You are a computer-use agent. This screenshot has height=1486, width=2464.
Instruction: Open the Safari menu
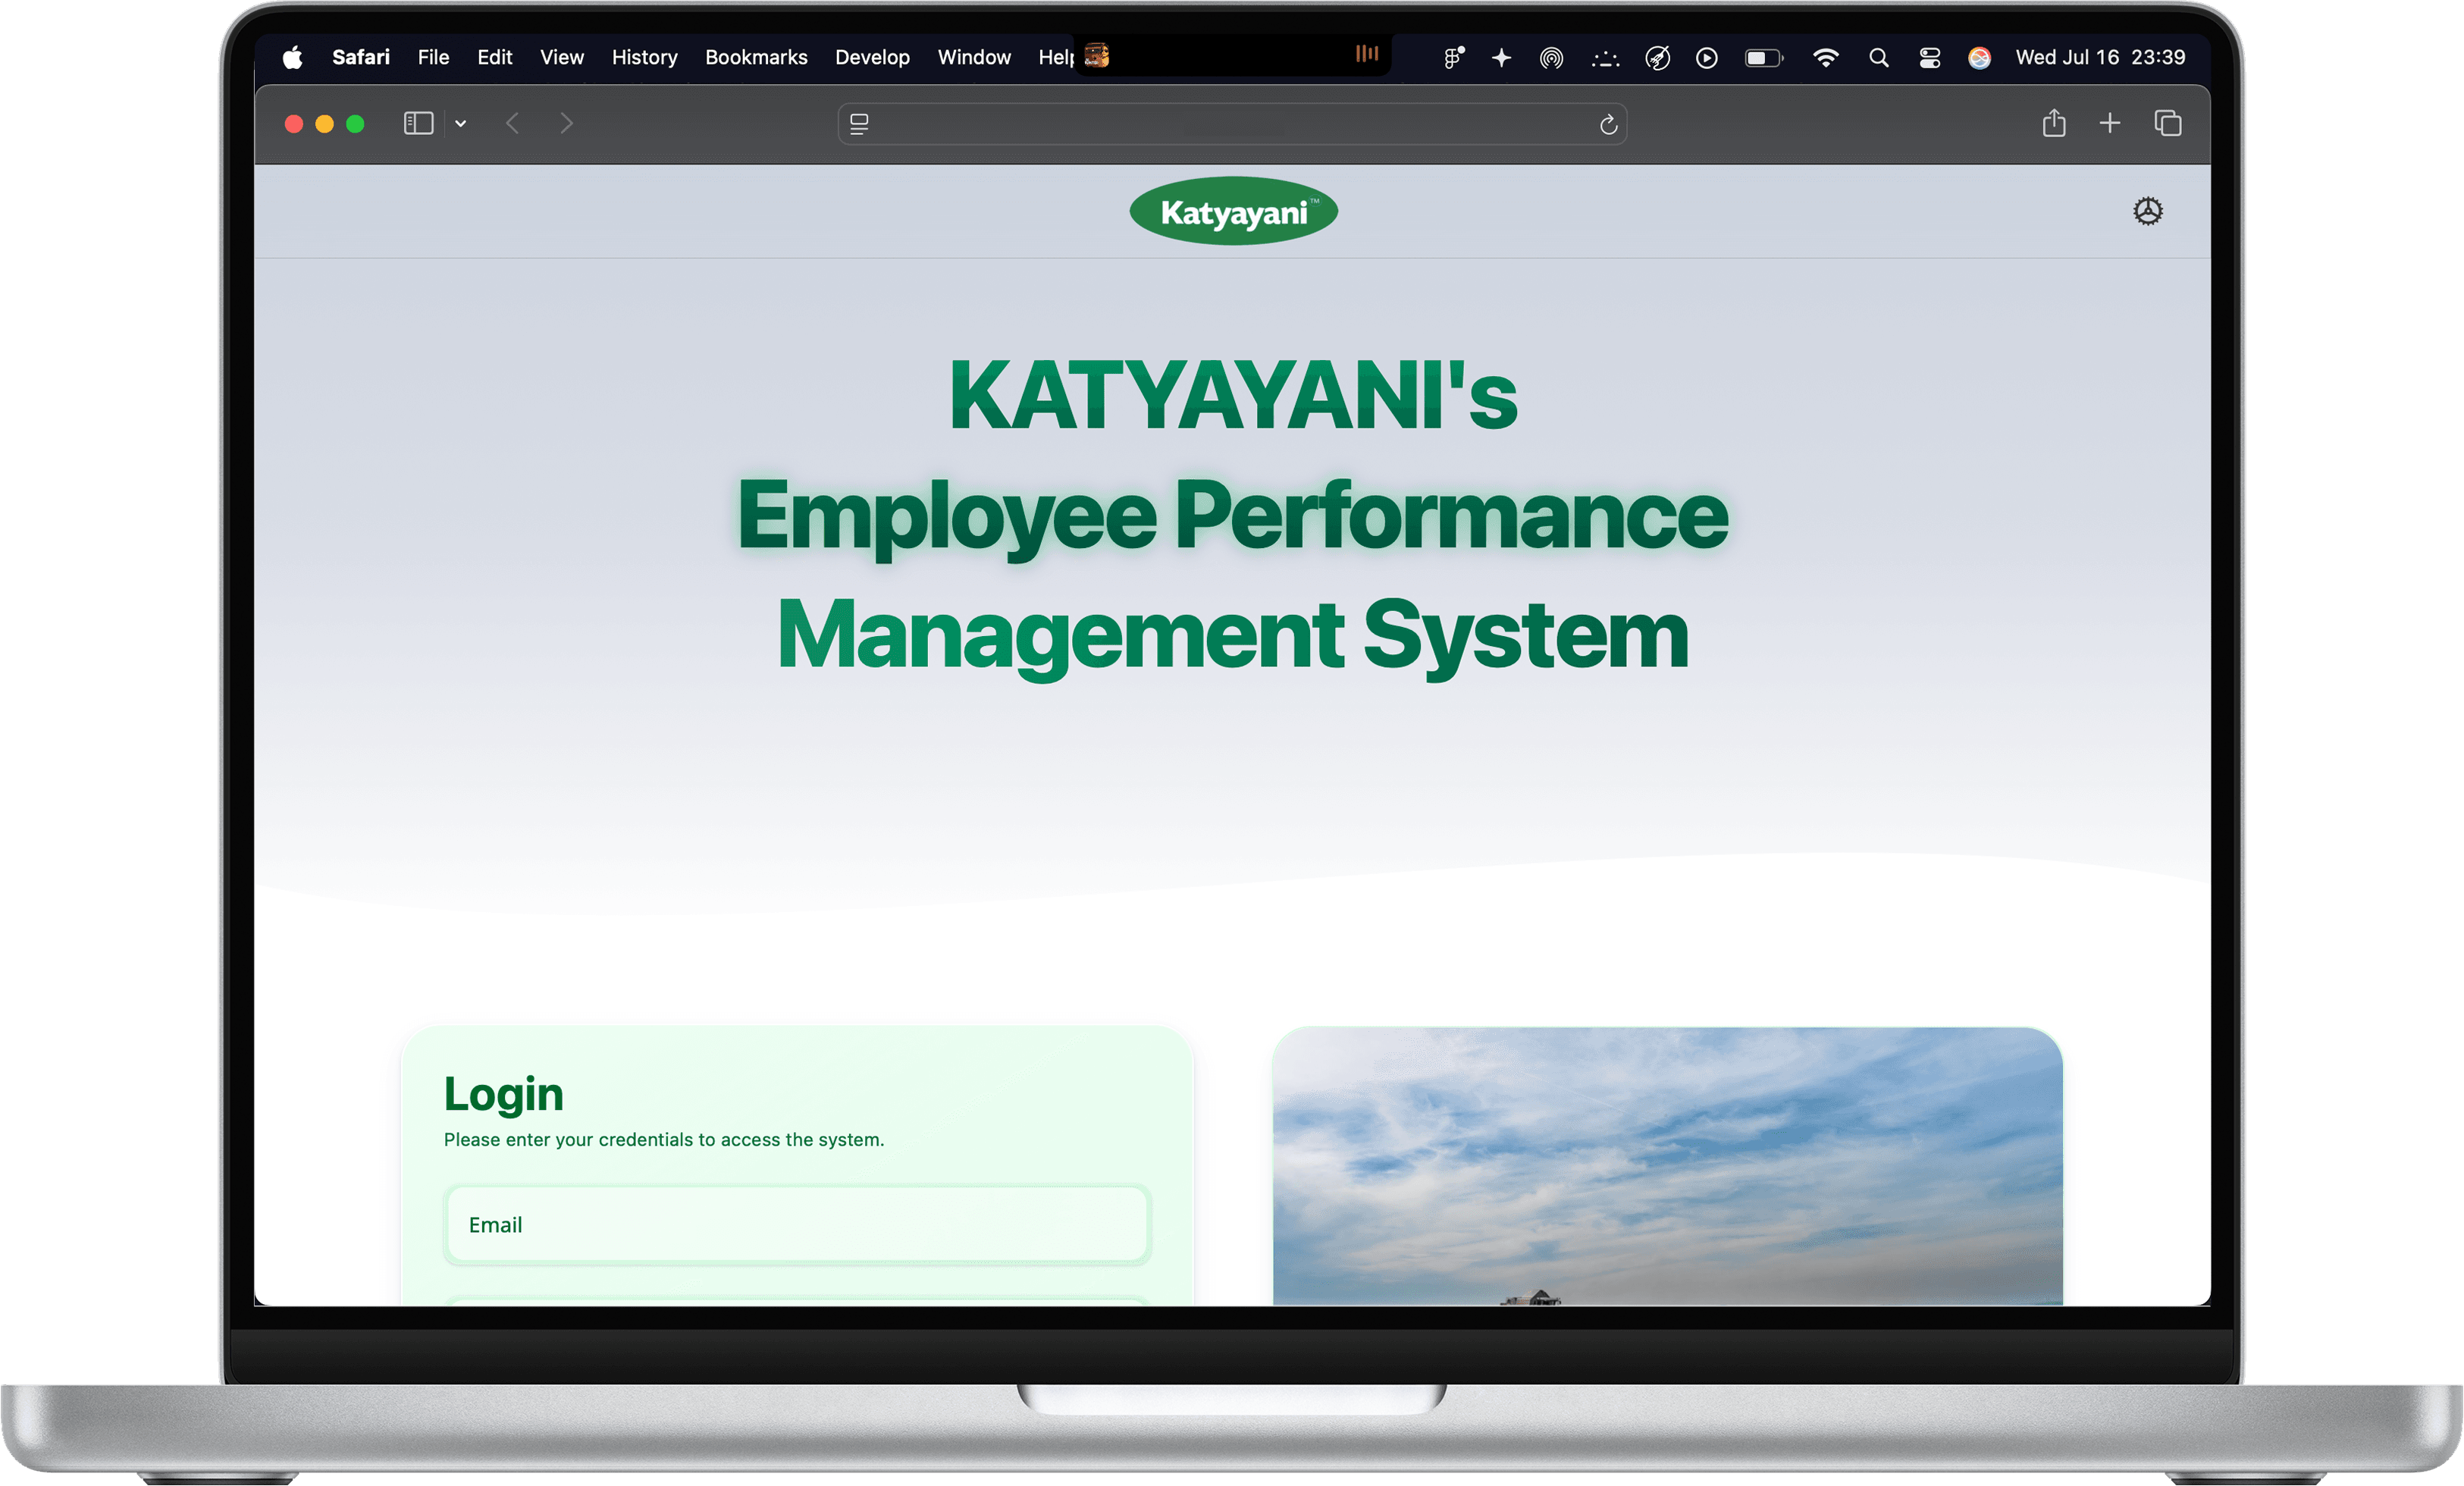(x=361, y=57)
